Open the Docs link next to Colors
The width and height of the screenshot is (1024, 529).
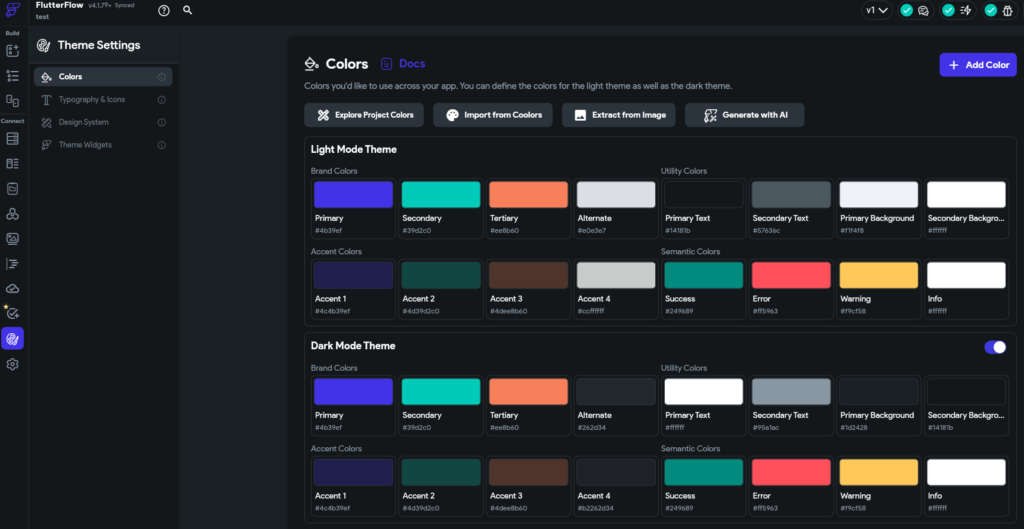coord(403,64)
